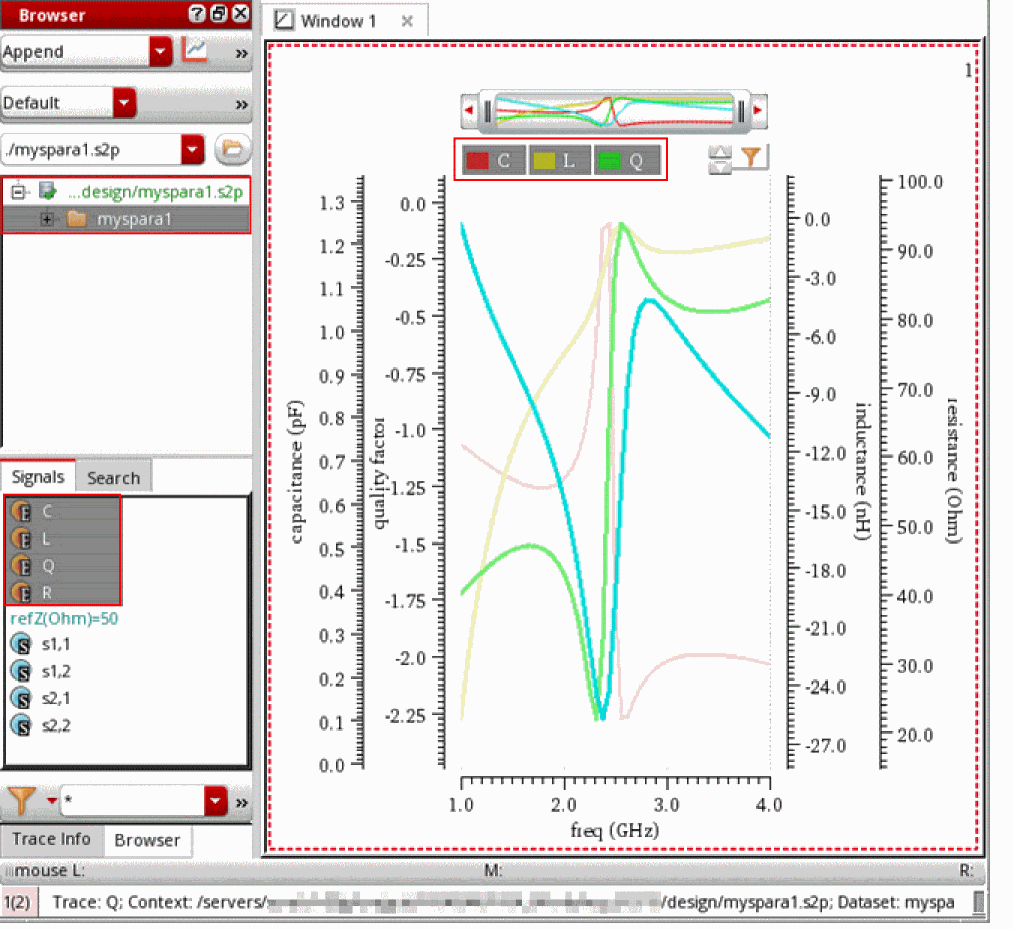Click the float/undock icon in Browser header
The height and width of the screenshot is (929, 1013).
pyautogui.click(x=218, y=14)
